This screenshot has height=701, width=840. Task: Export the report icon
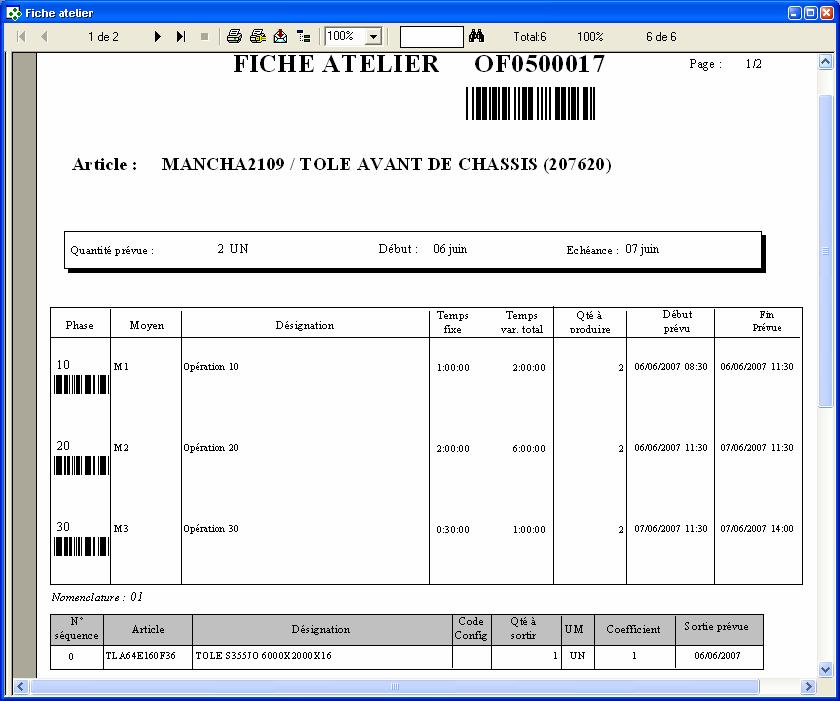tap(280, 36)
